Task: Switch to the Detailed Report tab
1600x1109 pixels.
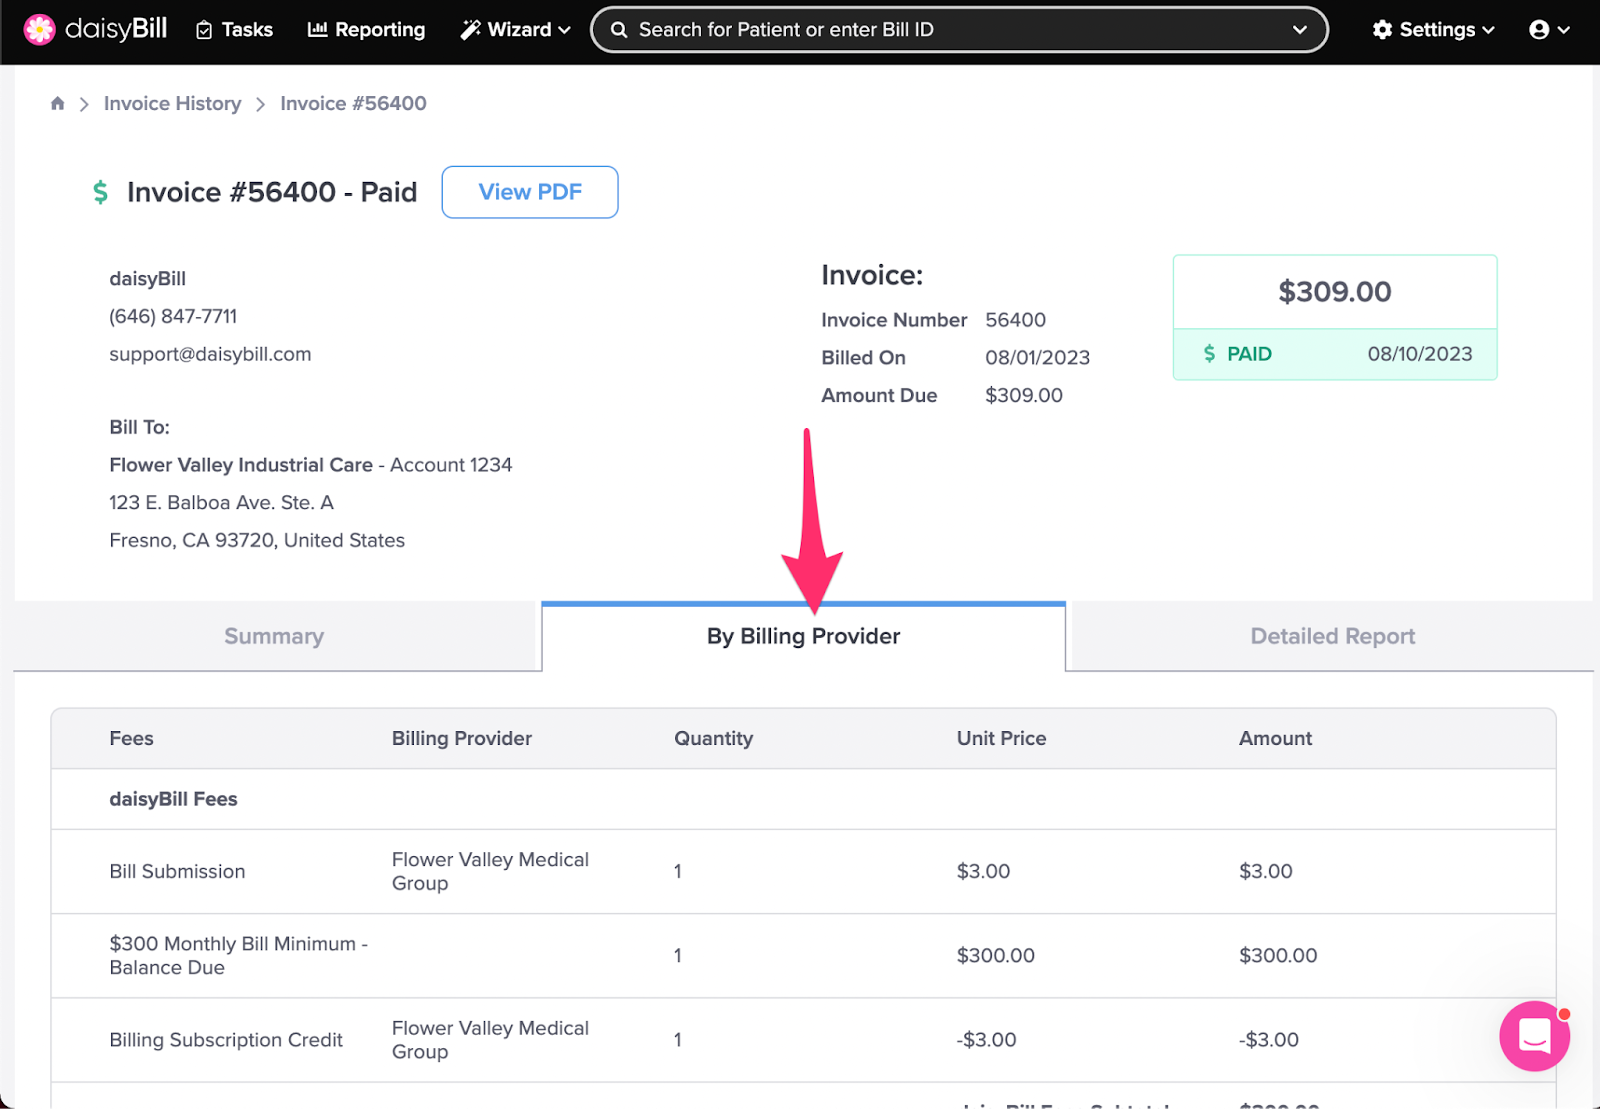Action: [x=1332, y=636]
